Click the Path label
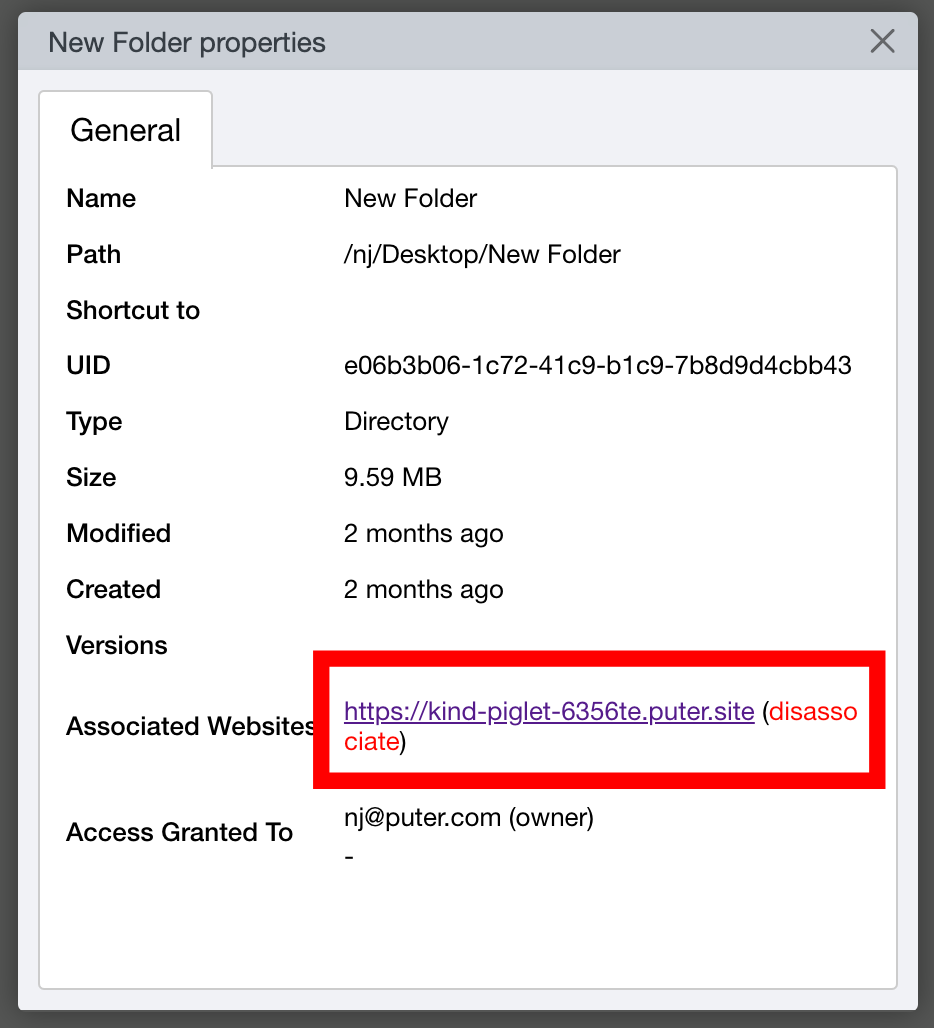The width and height of the screenshot is (934, 1028). (x=94, y=254)
